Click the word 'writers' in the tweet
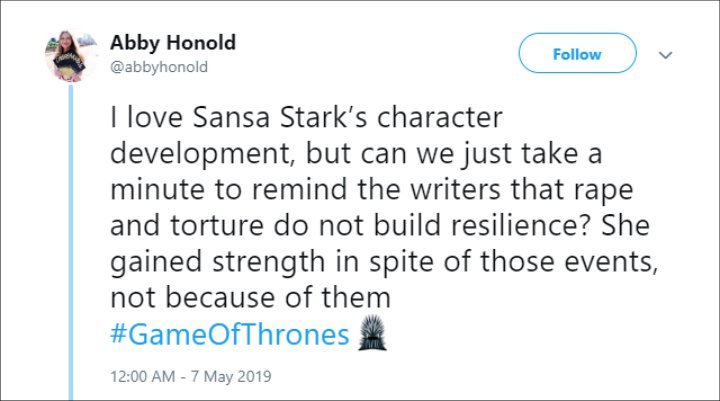Screen dimensions: 720x401 pos(455,190)
